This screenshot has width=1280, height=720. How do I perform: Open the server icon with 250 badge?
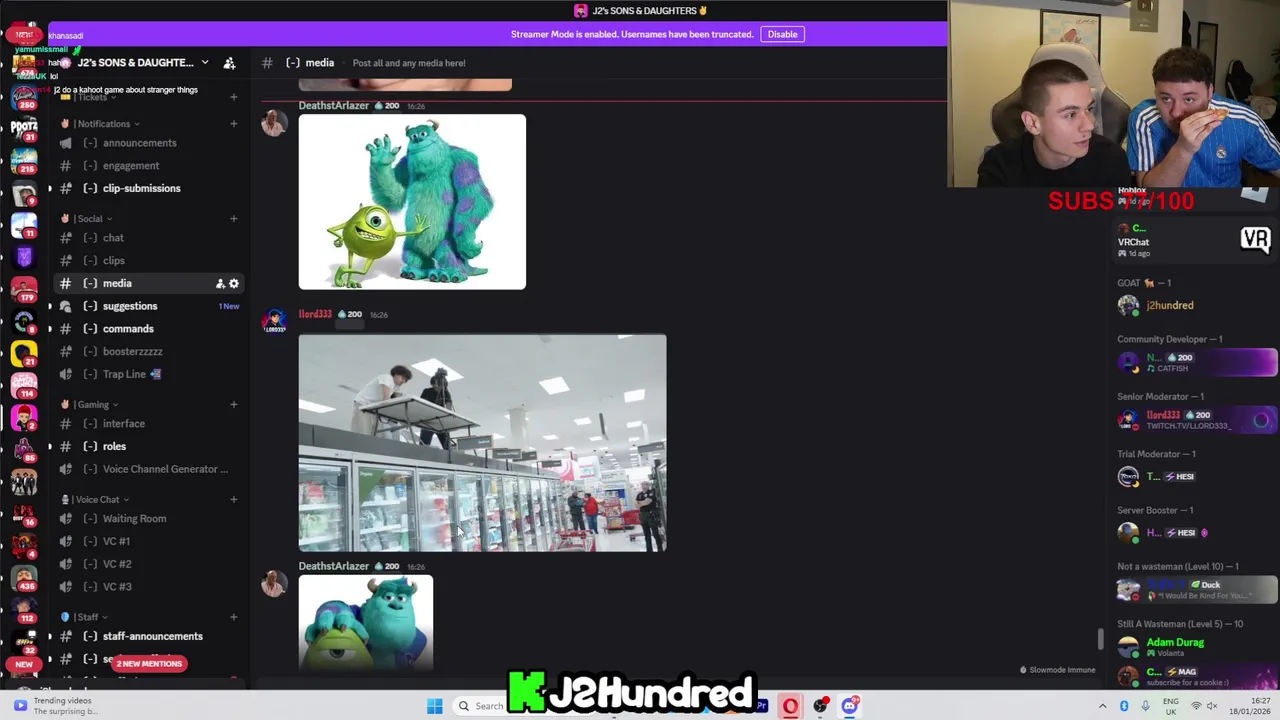[24, 97]
